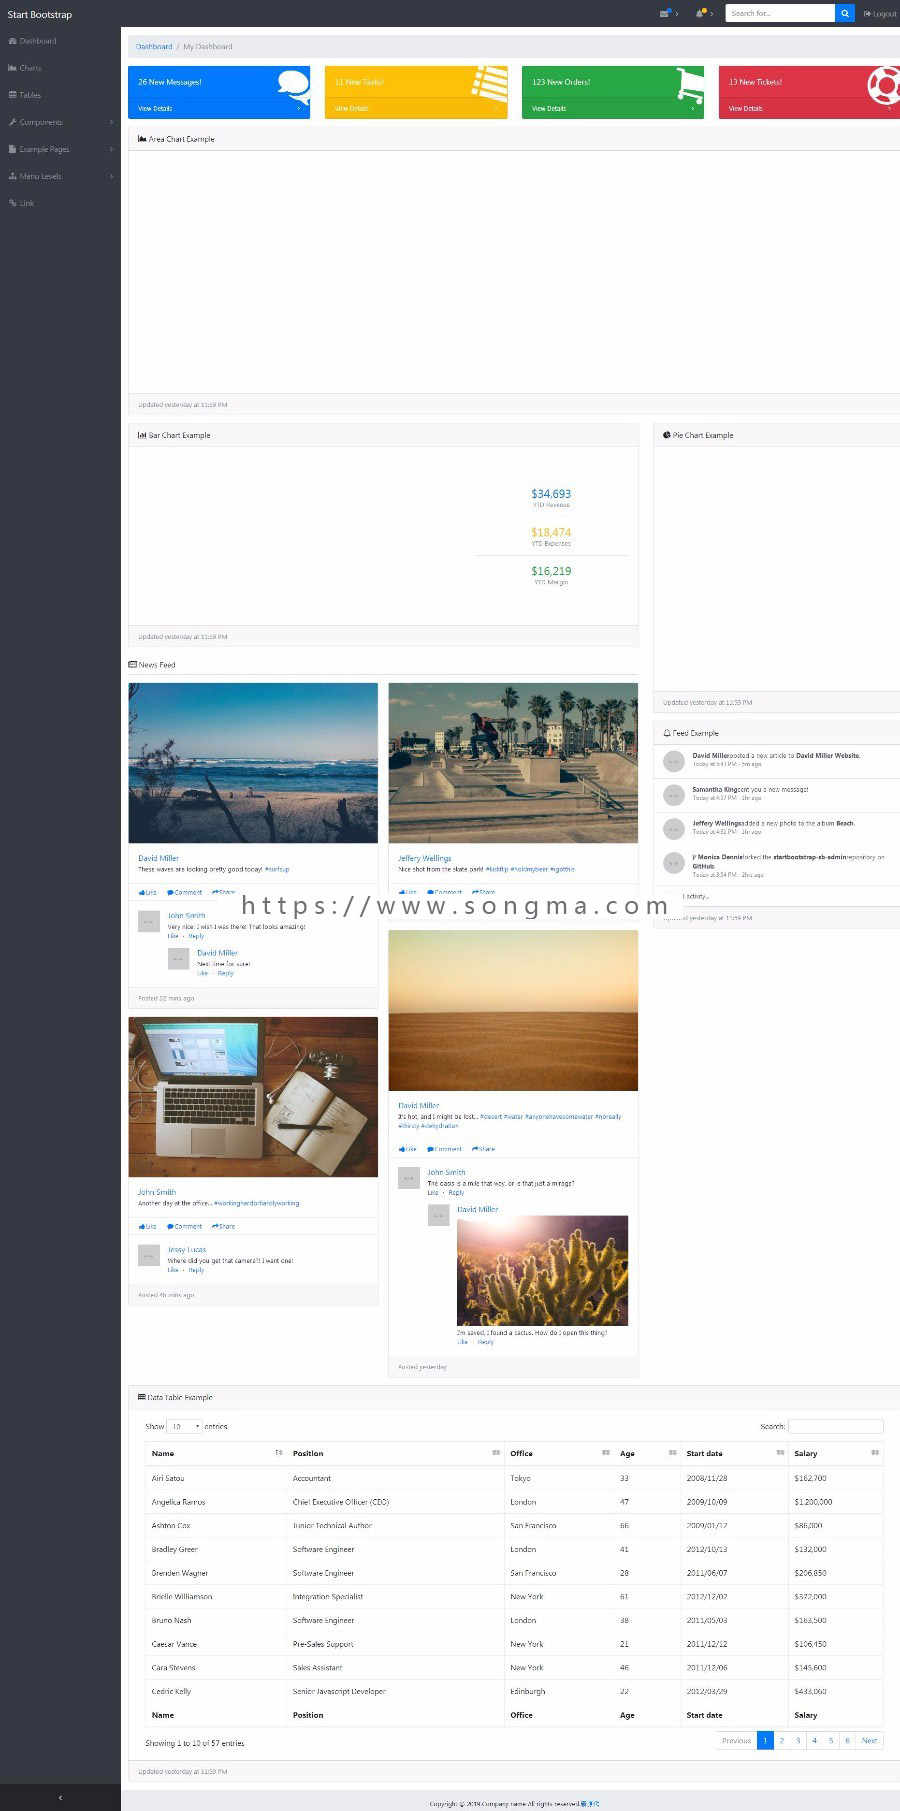Image resolution: width=900 pixels, height=1811 pixels.
Task: Click Next in table pagination
Action: (x=870, y=1740)
